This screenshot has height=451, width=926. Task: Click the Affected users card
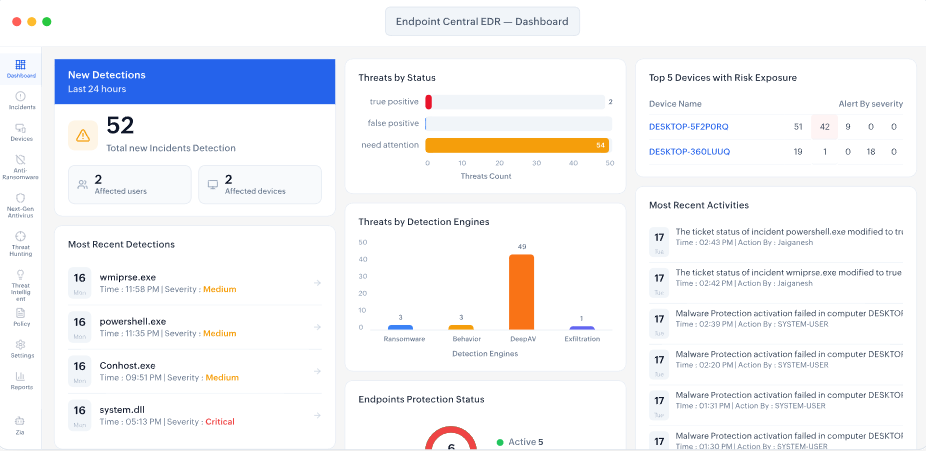coord(130,184)
